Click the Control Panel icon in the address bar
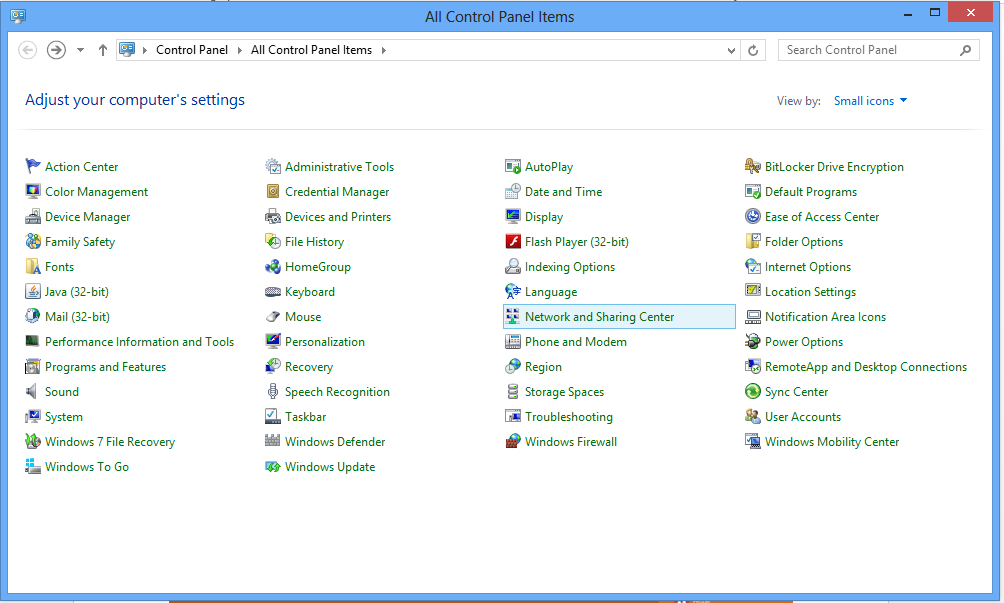1004x603 pixels. pos(127,49)
